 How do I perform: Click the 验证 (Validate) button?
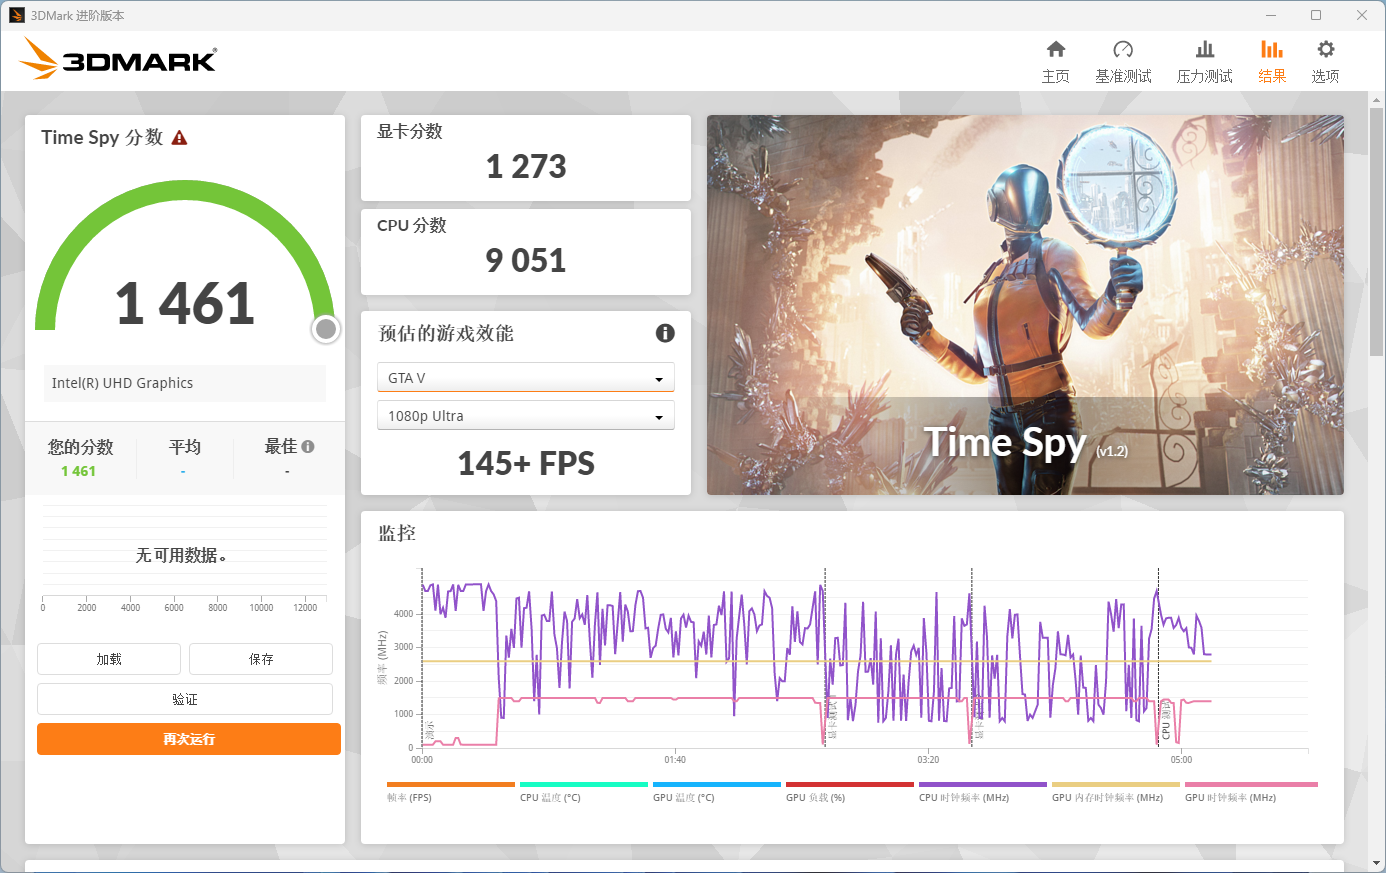tap(185, 699)
